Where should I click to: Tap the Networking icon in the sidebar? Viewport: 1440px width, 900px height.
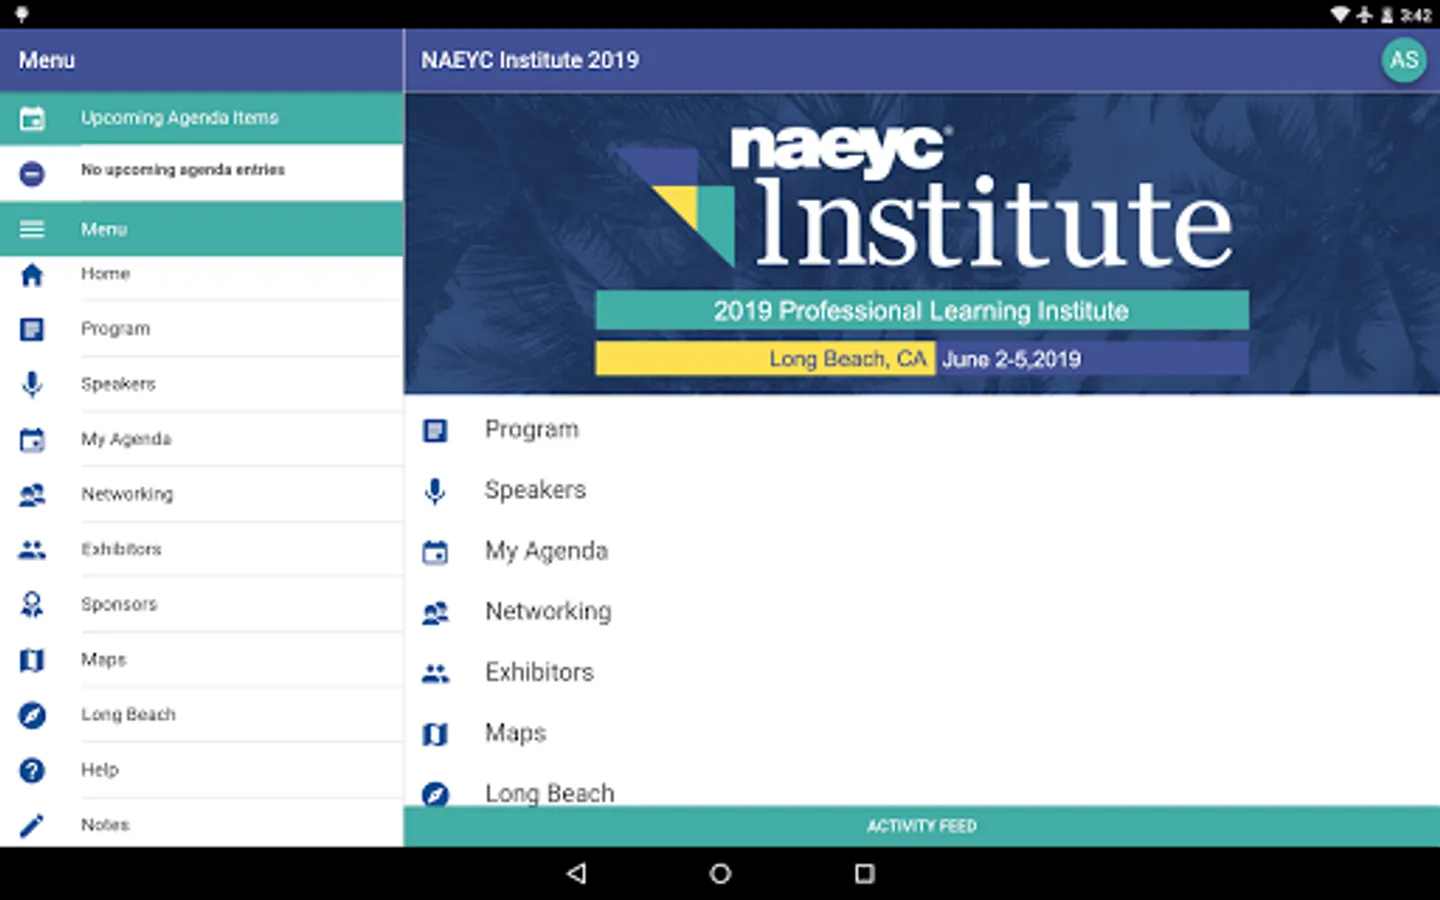(x=32, y=494)
